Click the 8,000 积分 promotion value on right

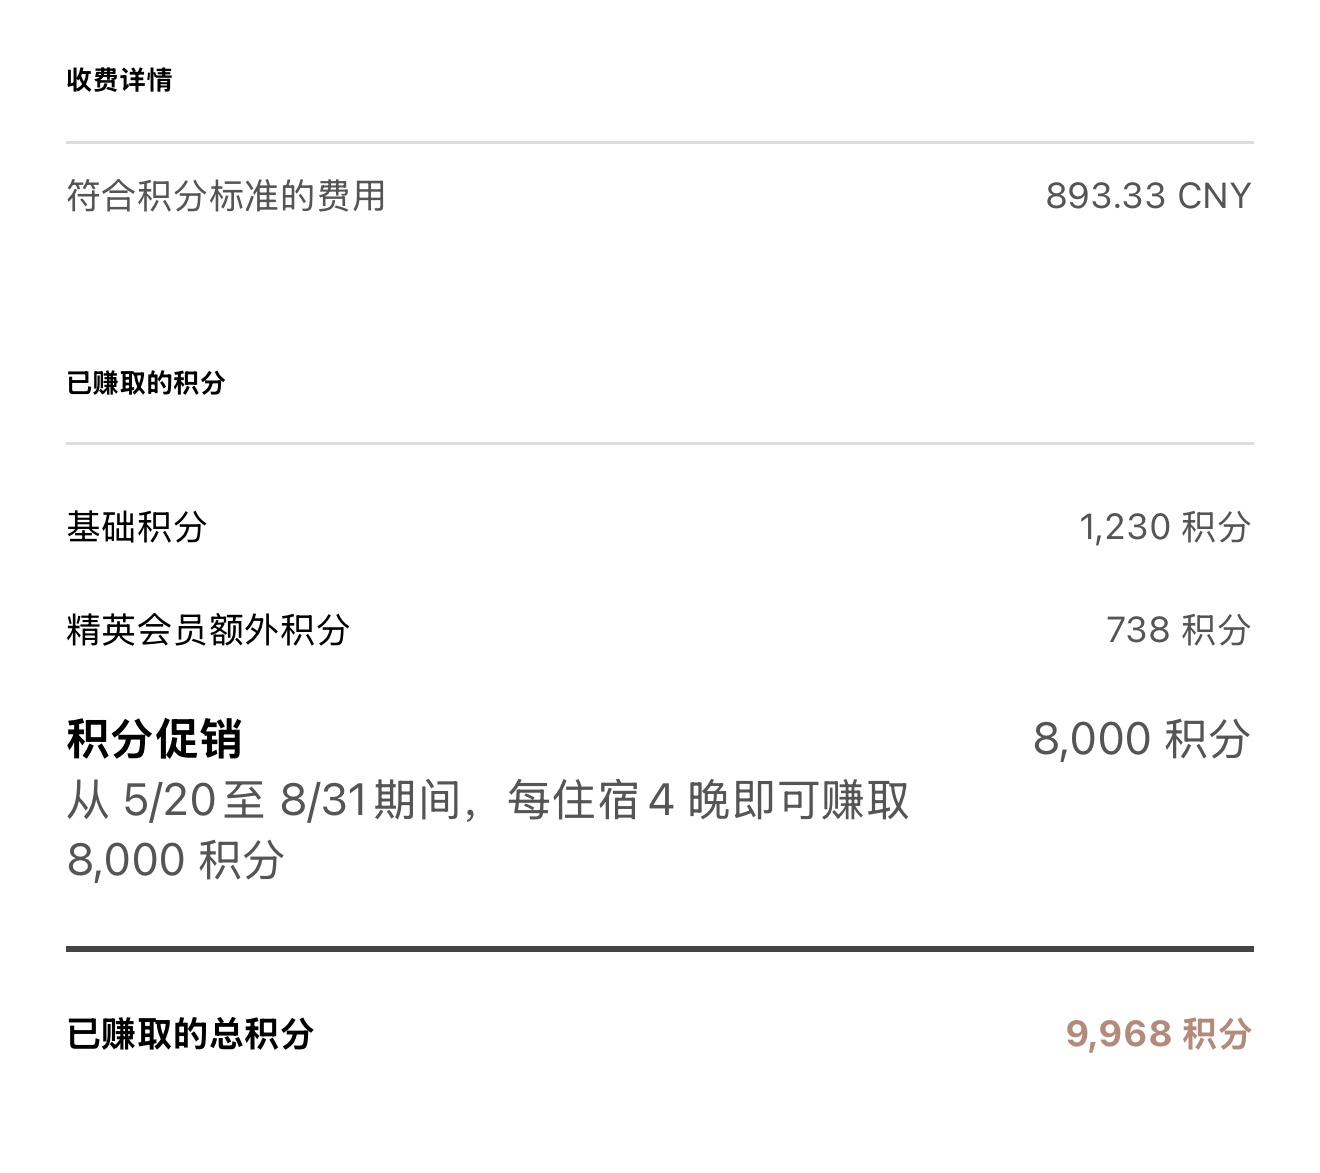pos(1142,739)
